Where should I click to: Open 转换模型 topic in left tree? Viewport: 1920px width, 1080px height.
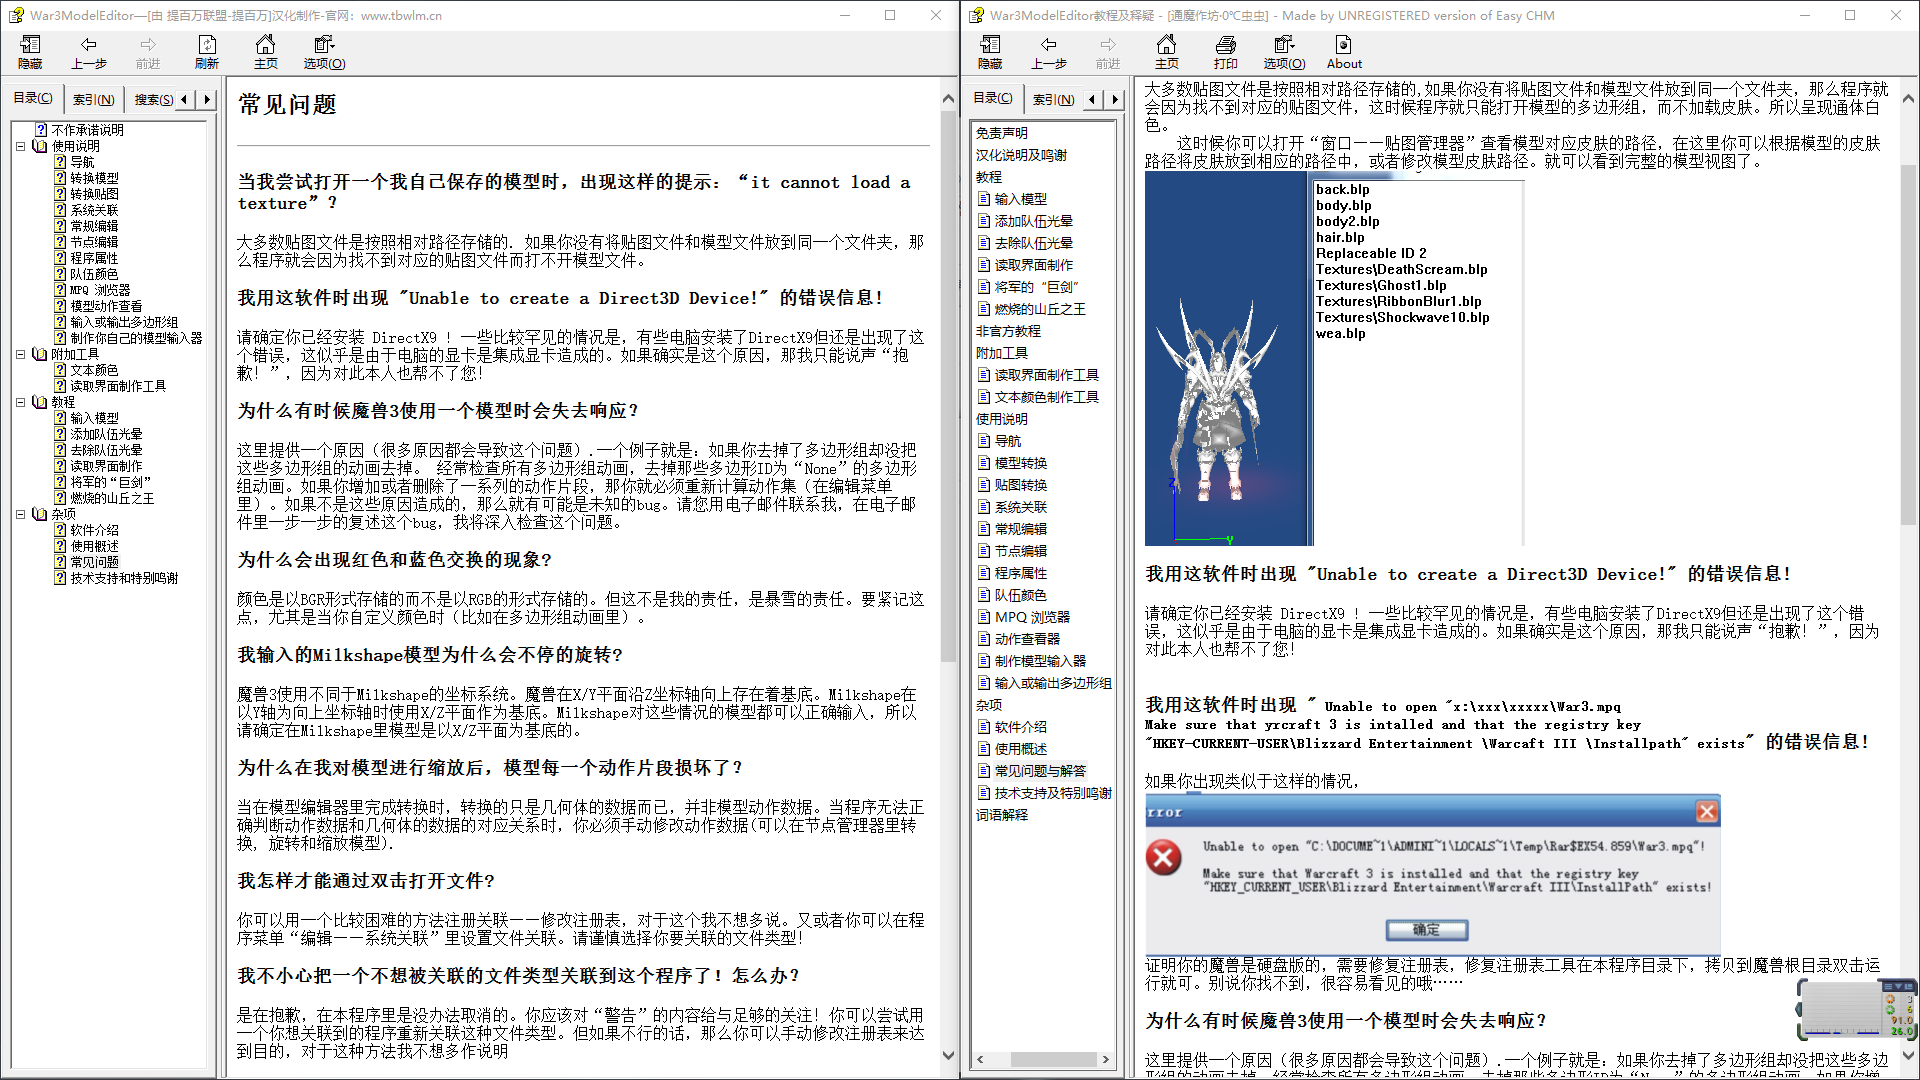point(94,178)
